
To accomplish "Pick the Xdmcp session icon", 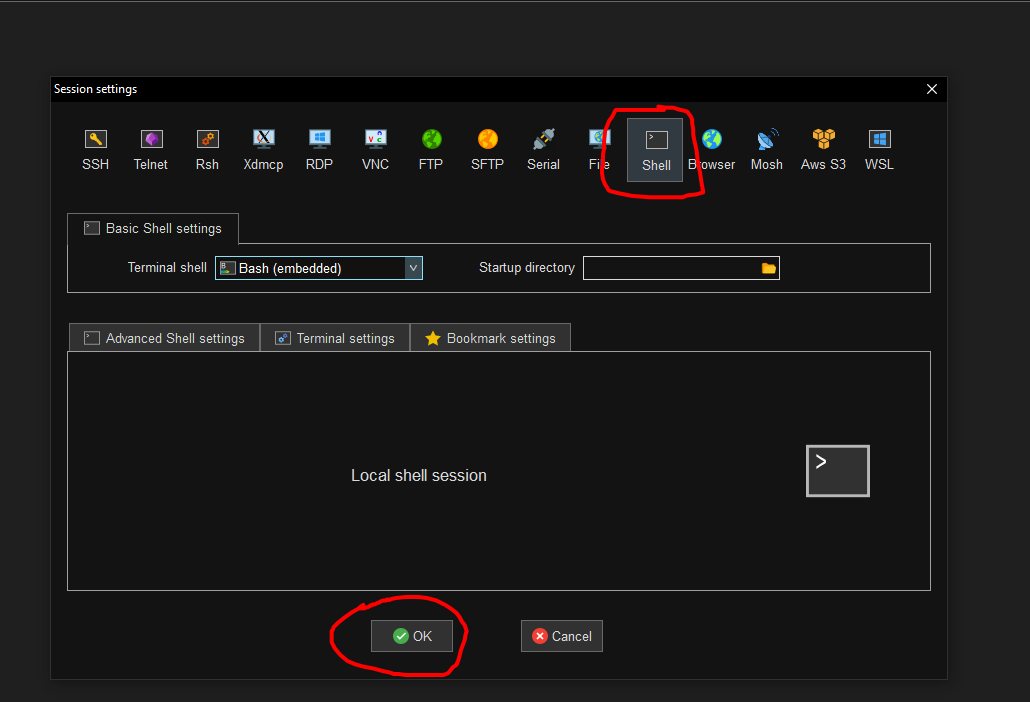I will (x=263, y=149).
